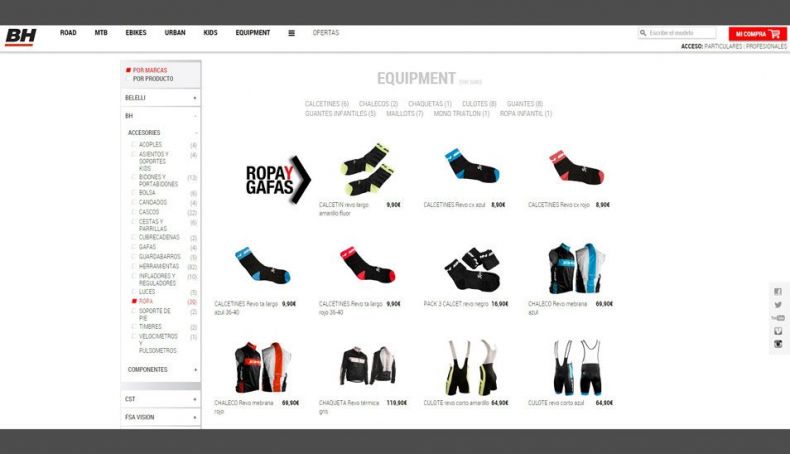Screen dimensions: 790x454
Task: Check the Cascos category checkbox
Action: [134, 212]
